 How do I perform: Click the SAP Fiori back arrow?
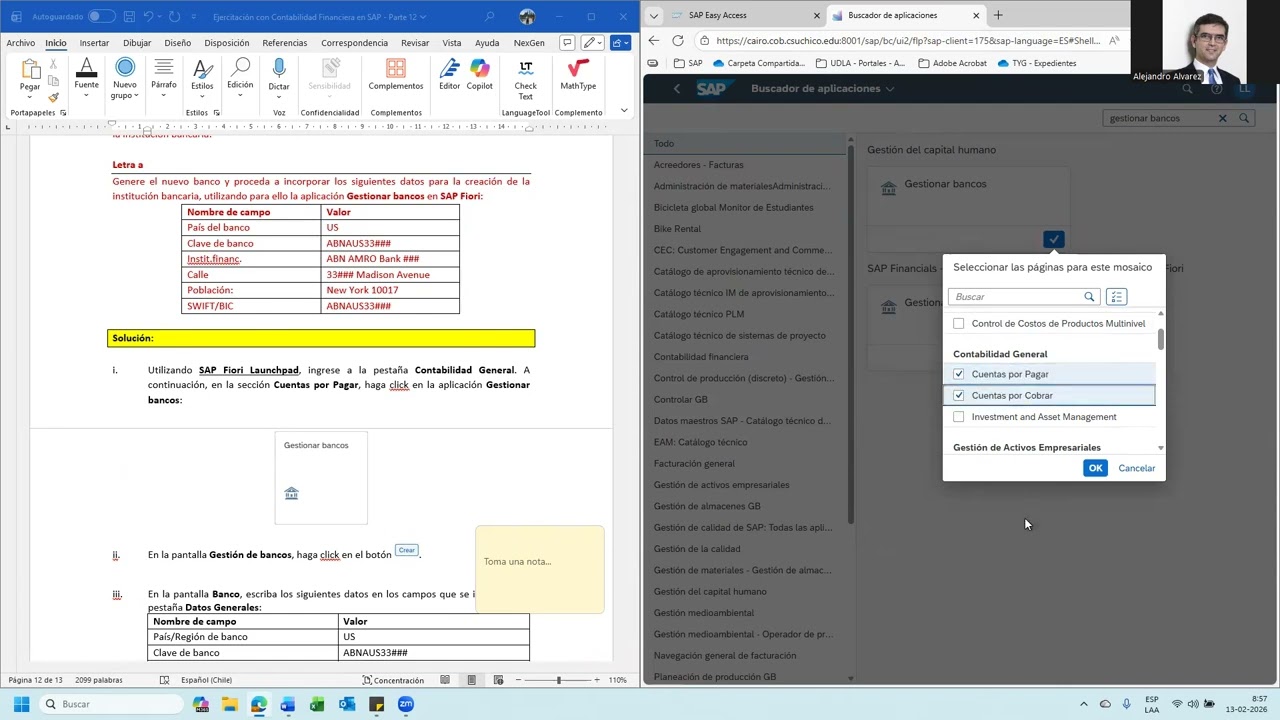677,88
